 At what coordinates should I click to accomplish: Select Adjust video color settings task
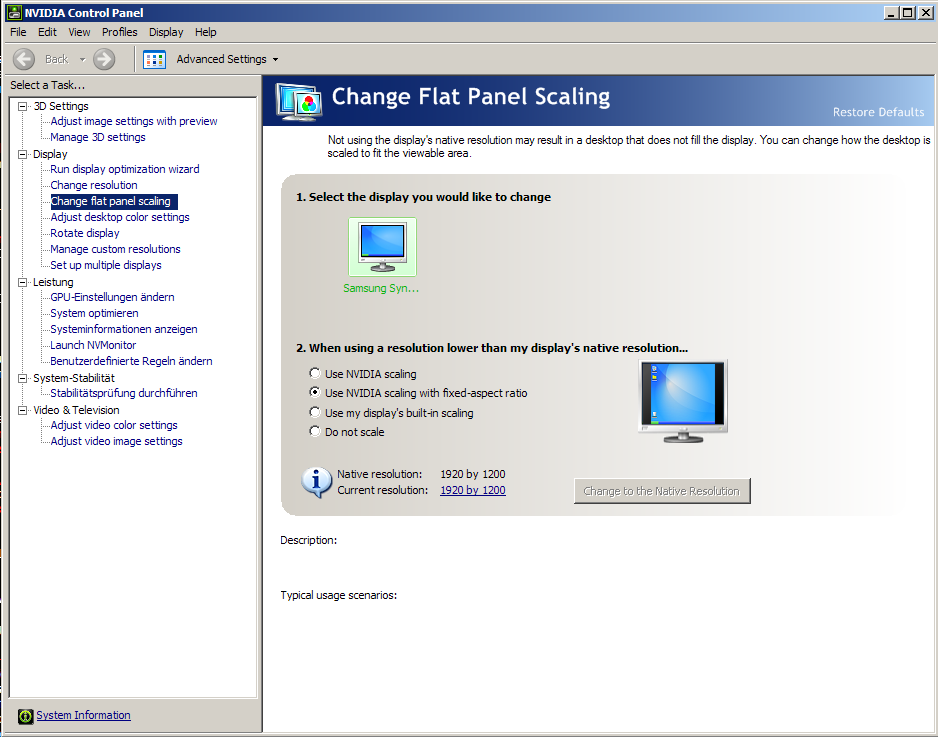tap(114, 425)
